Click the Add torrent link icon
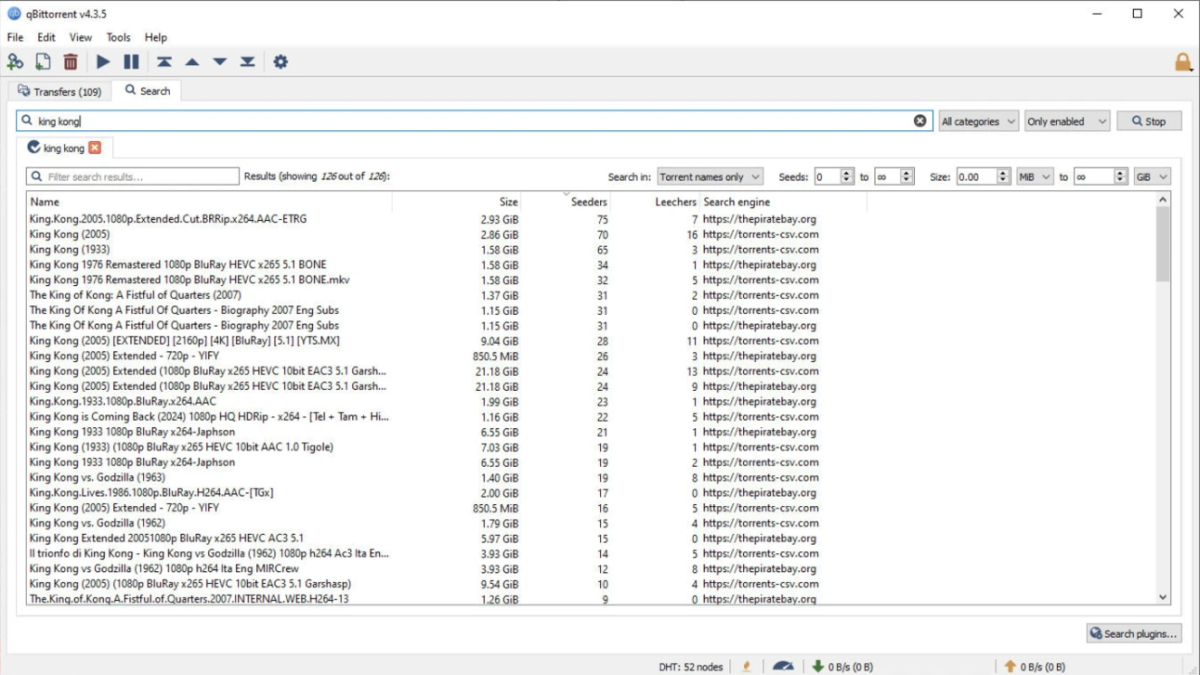Screen dimensions: 1200x675 click(x=15, y=62)
